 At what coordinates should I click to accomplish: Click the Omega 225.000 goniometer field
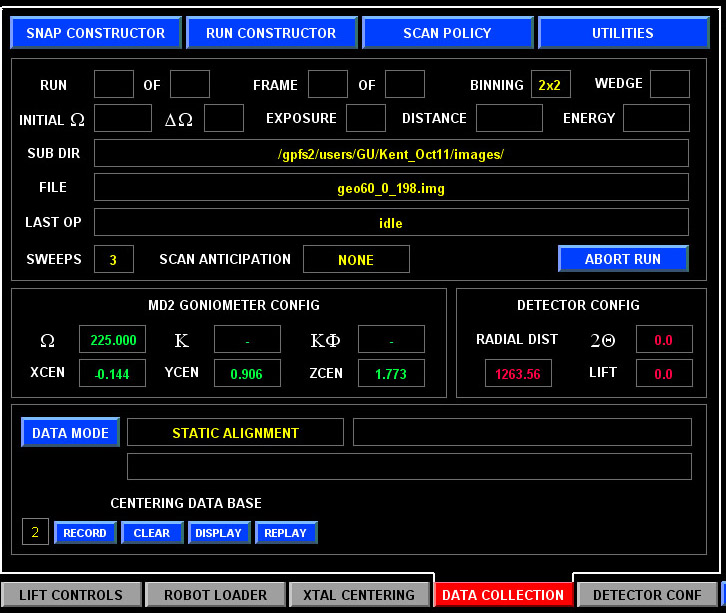(x=112, y=340)
